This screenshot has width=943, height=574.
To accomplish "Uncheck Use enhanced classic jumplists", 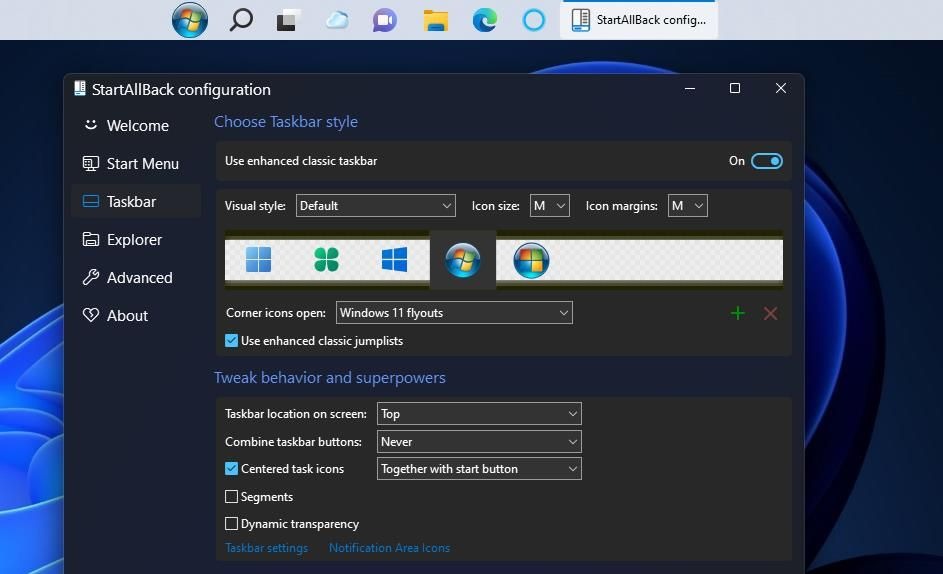I will pyautogui.click(x=232, y=341).
